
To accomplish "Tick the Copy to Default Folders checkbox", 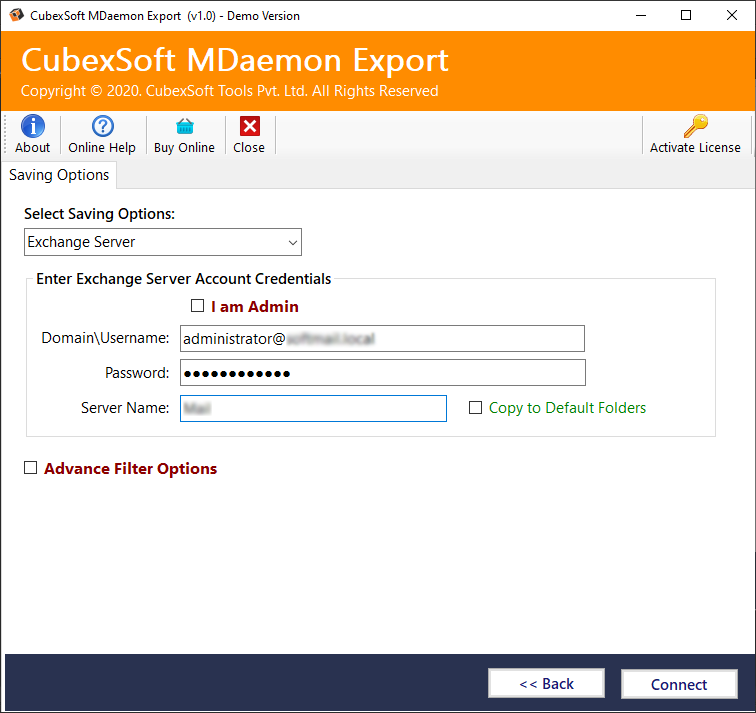I will pyautogui.click(x=476, y=408).
